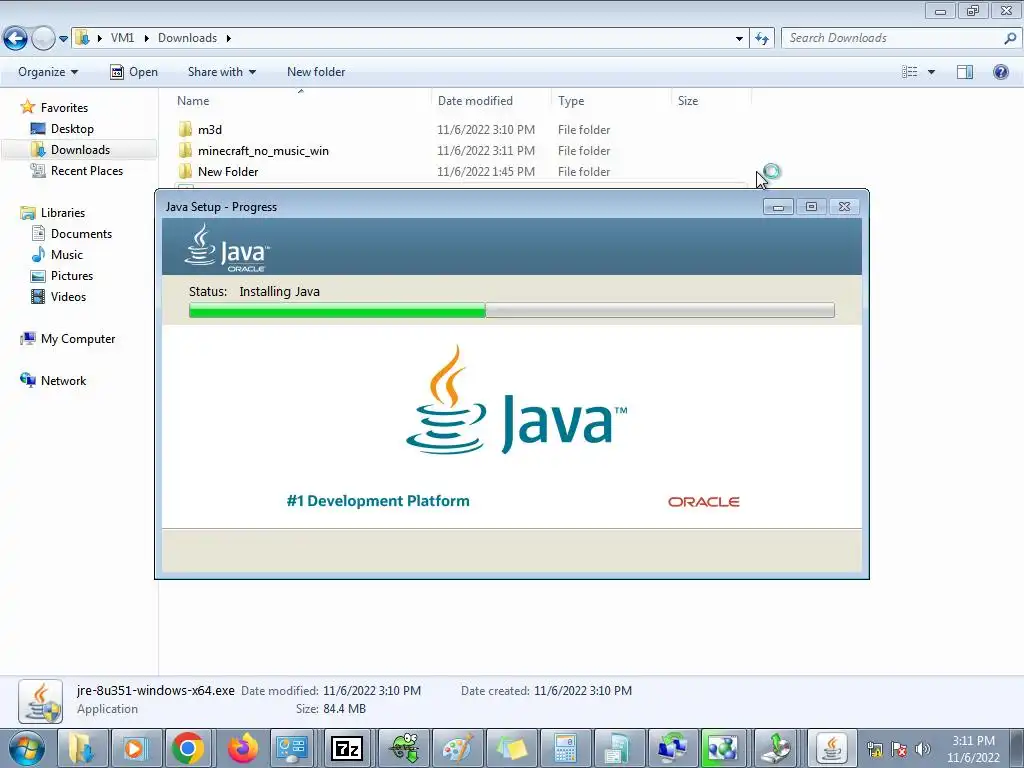
Task: Open the recent locations dropdown arrow
Action: point(63,39)
